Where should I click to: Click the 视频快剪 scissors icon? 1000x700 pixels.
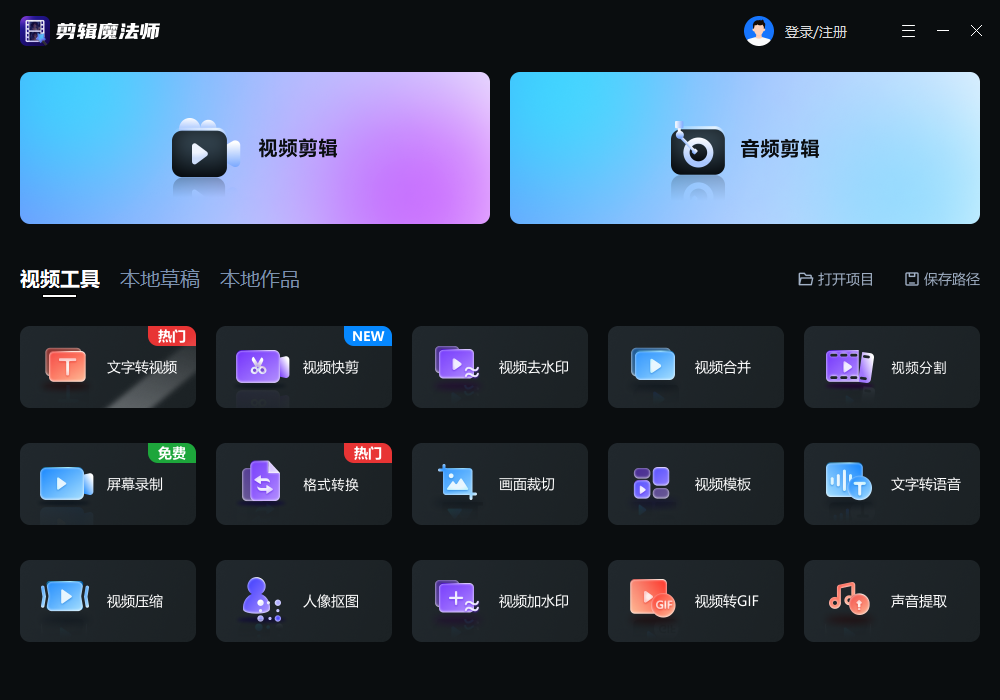(x=262, y=367)
